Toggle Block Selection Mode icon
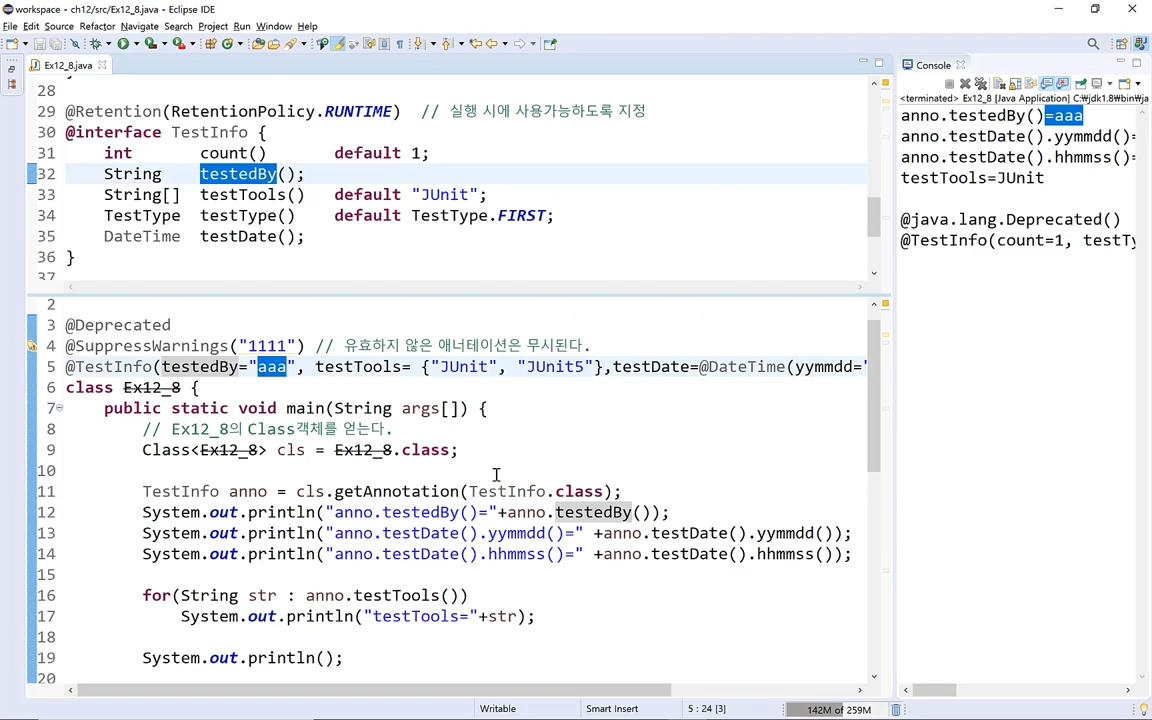The image size is (1152, 720). pos(384,44)
